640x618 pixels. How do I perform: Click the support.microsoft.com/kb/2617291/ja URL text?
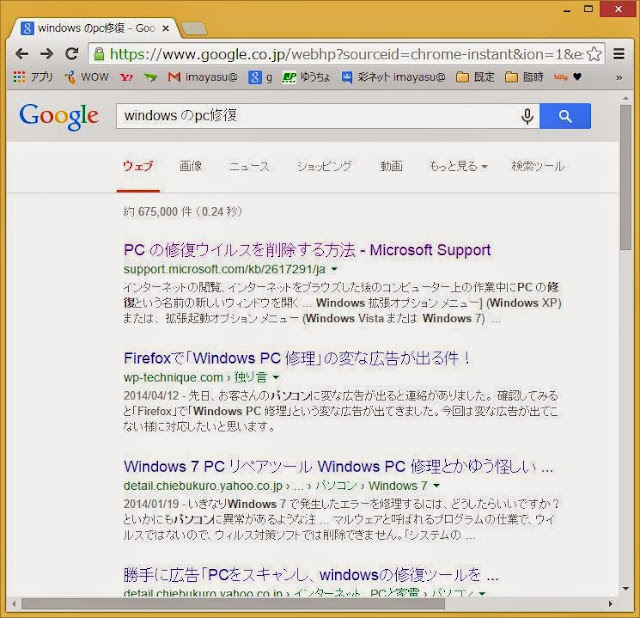click(224, 269)
